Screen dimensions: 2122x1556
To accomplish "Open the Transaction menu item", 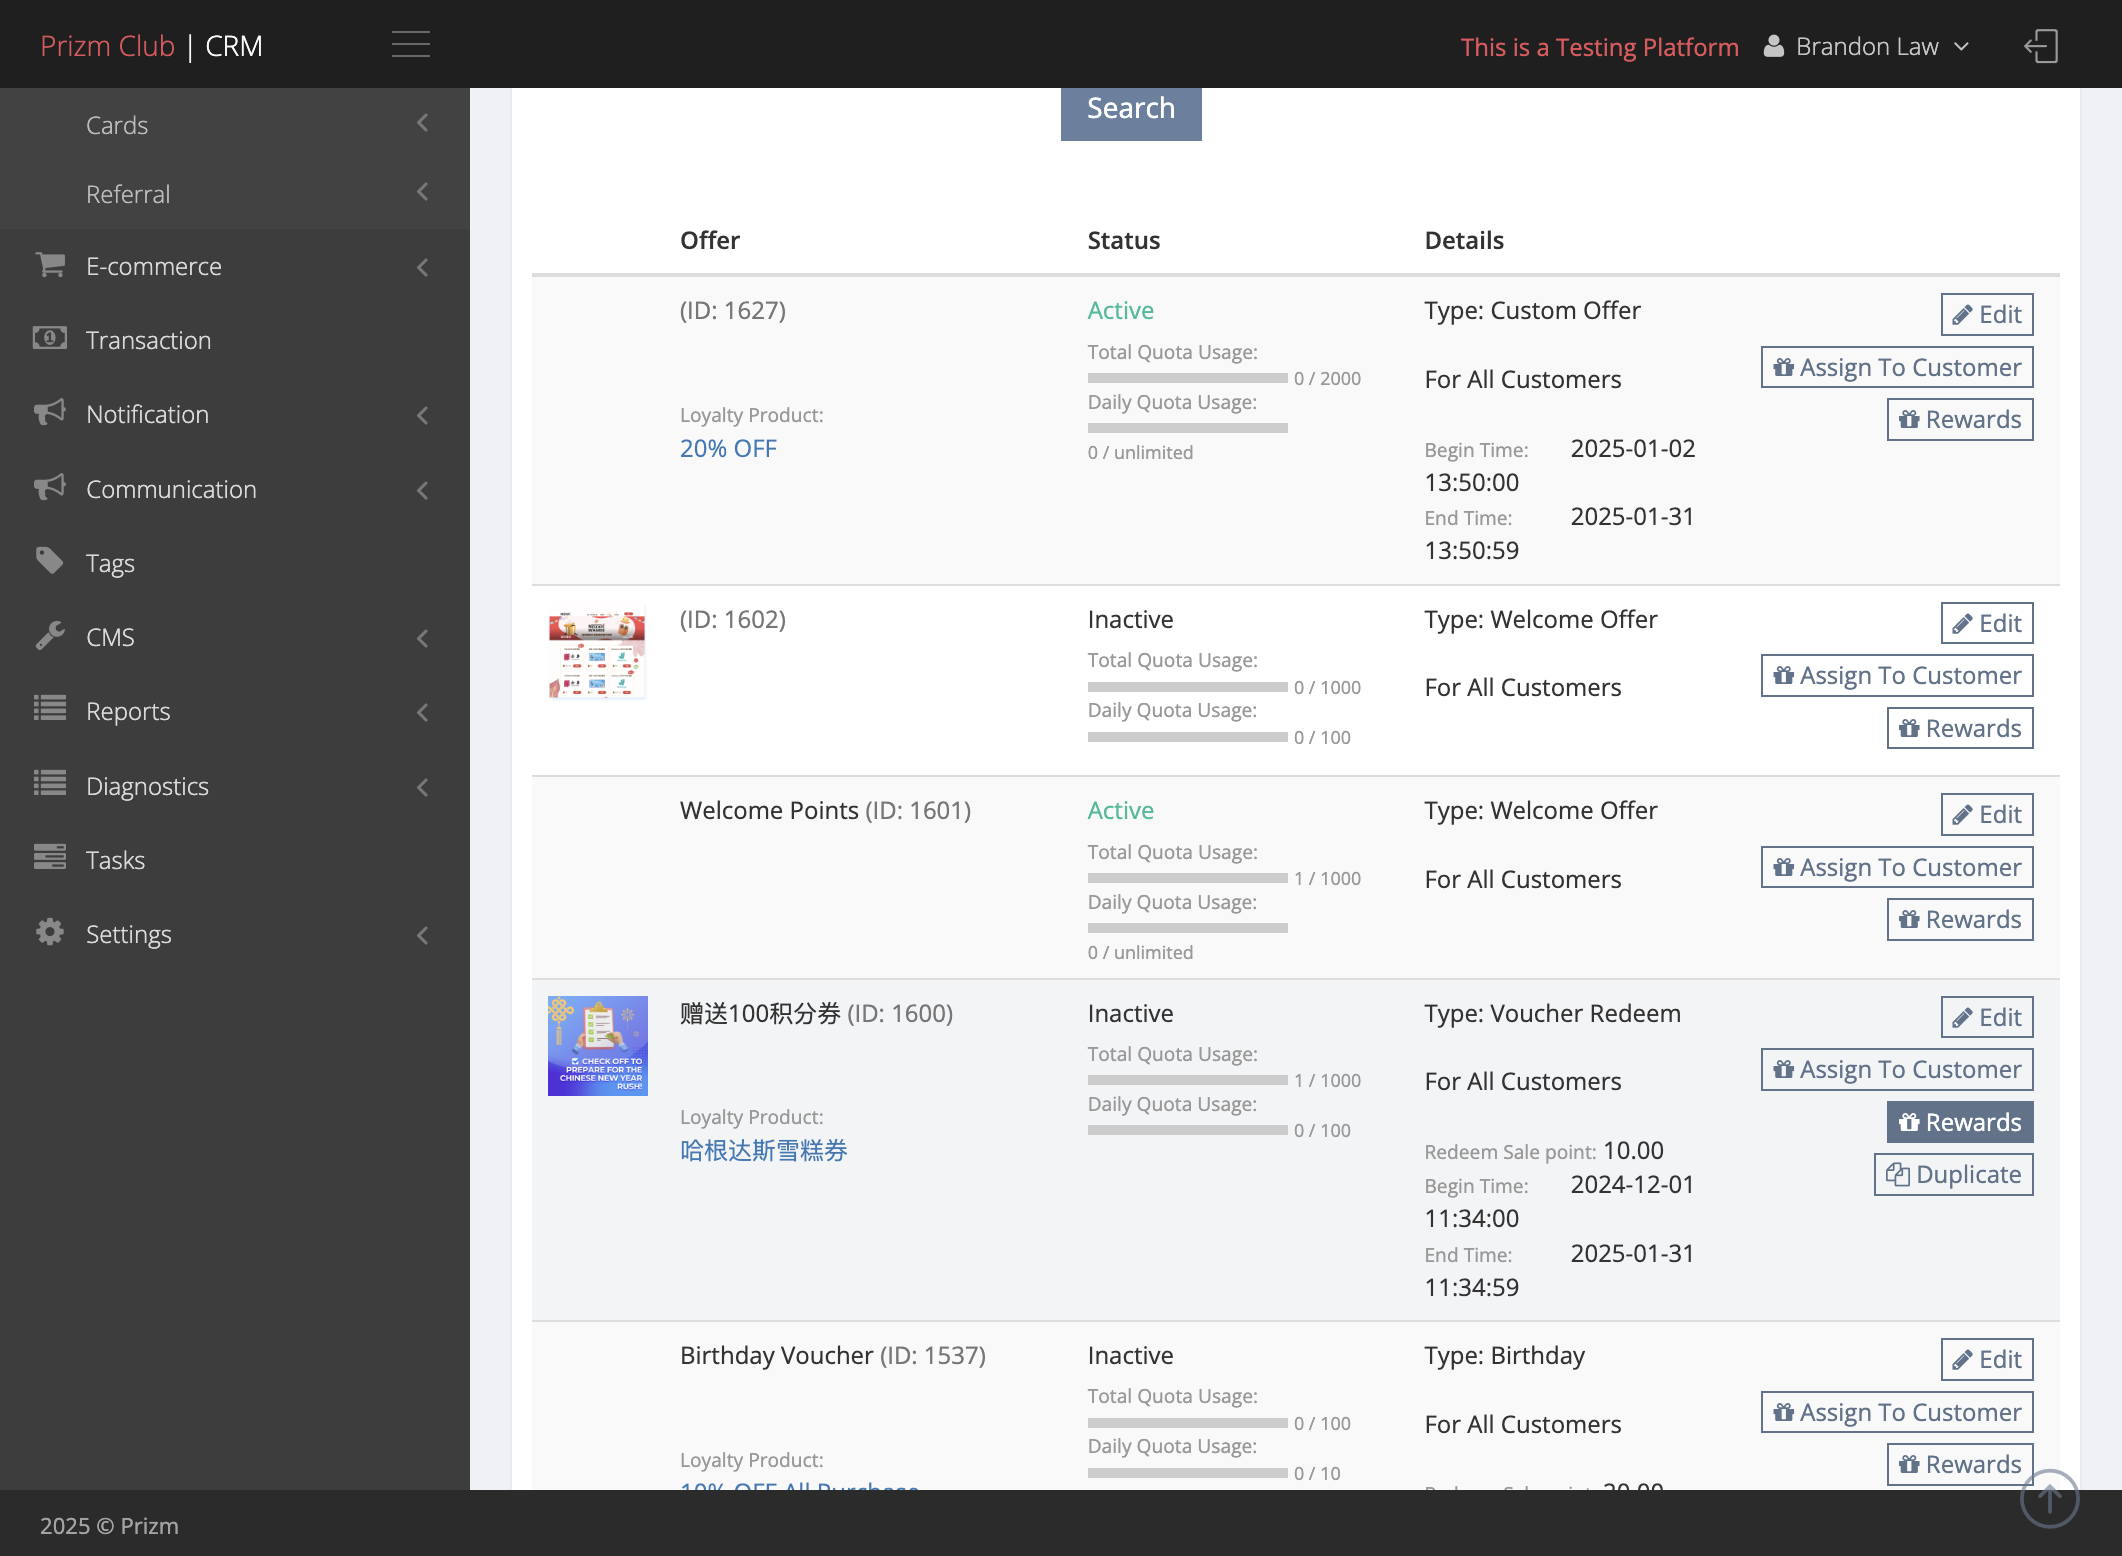I will 235,340.
